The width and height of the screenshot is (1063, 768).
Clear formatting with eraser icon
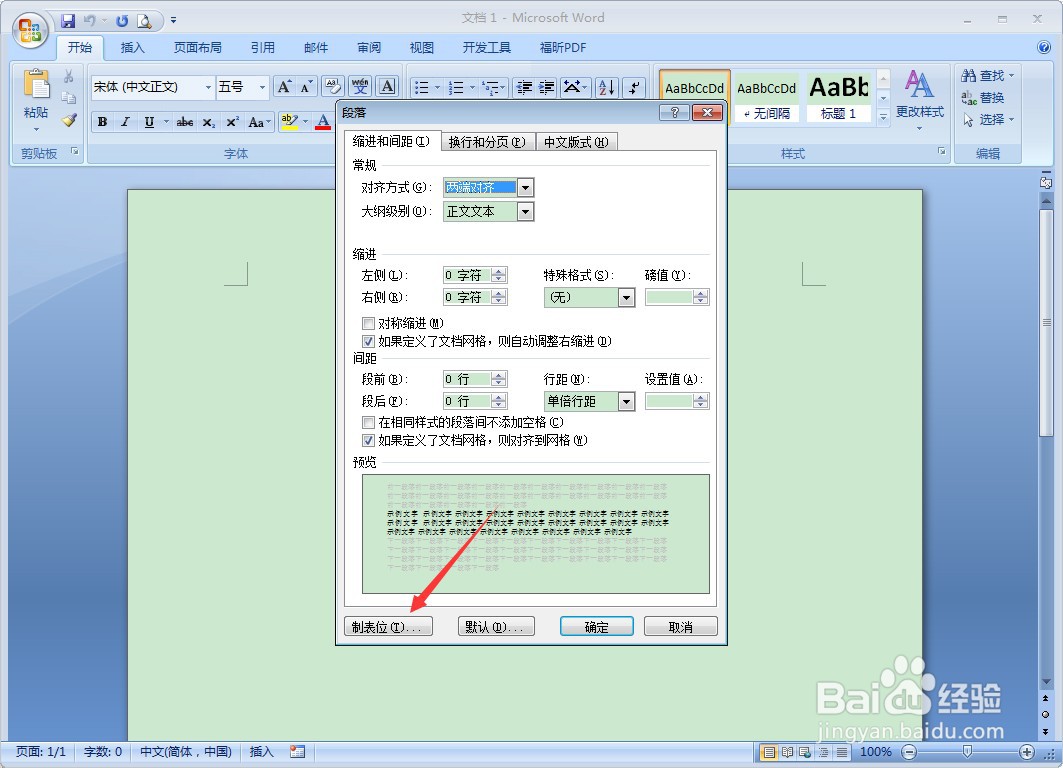[332, 86]
